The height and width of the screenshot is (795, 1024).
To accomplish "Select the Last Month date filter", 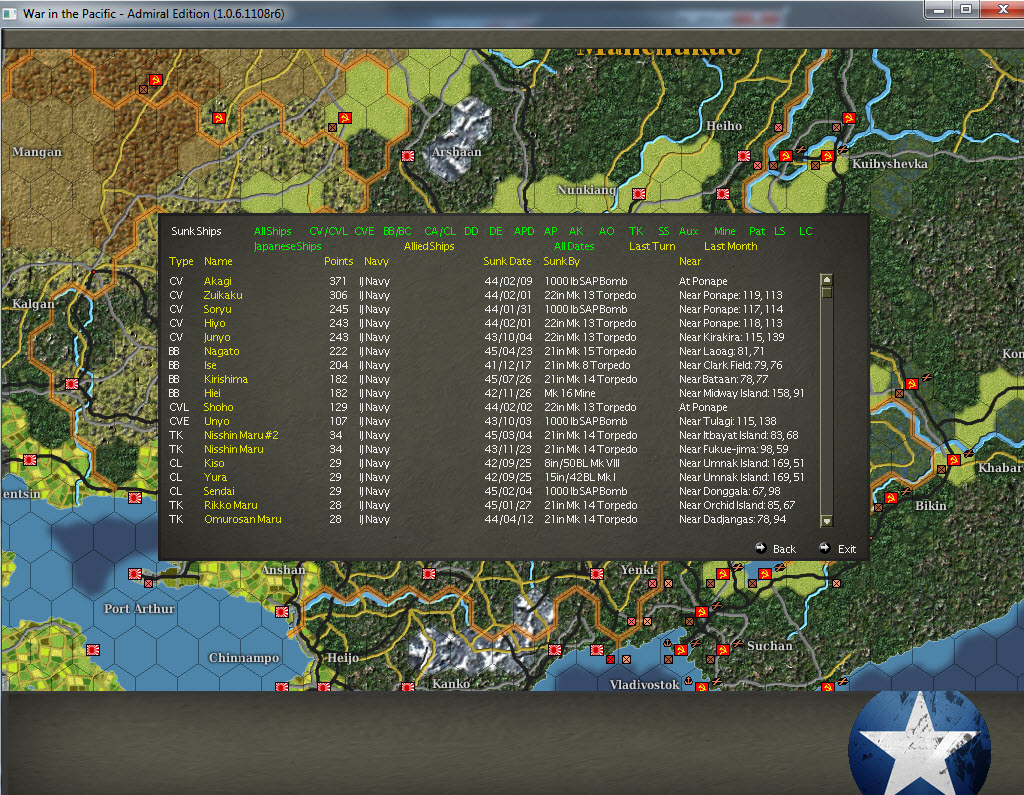I will 730,246.
